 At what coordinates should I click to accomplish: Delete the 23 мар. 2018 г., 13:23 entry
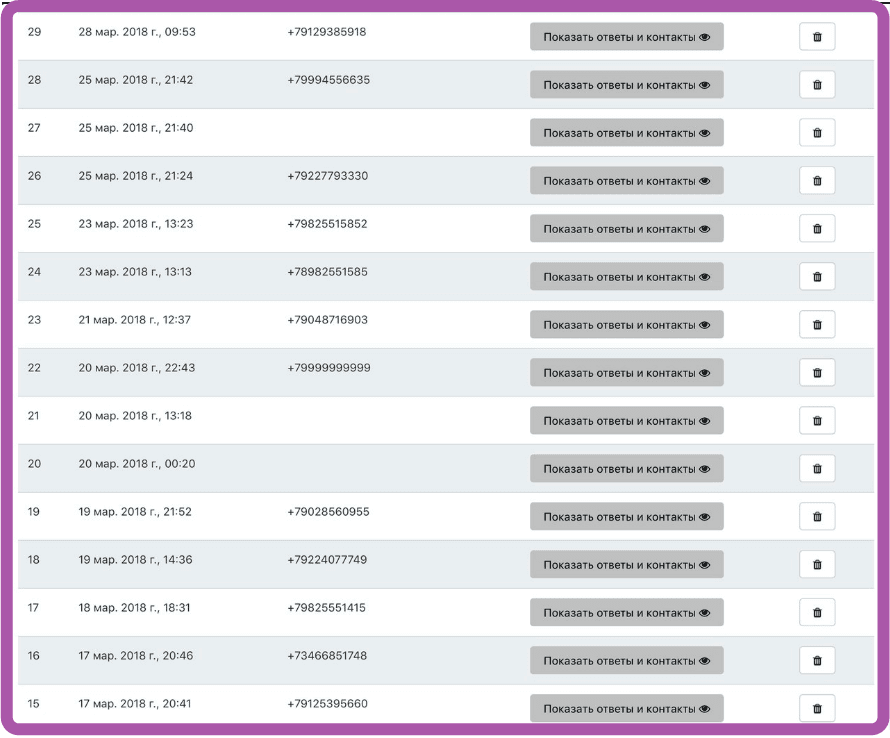coord(817,229)
